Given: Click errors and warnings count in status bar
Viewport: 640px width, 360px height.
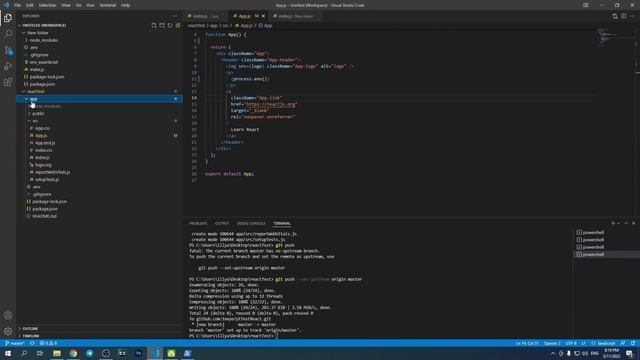Looking at the screenshot, I should pos(48,343).
